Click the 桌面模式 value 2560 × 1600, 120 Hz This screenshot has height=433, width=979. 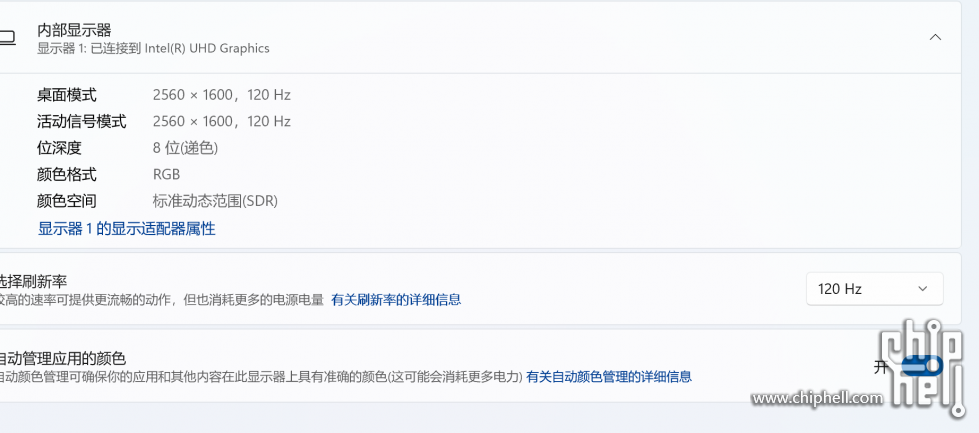tap(222, 95)
